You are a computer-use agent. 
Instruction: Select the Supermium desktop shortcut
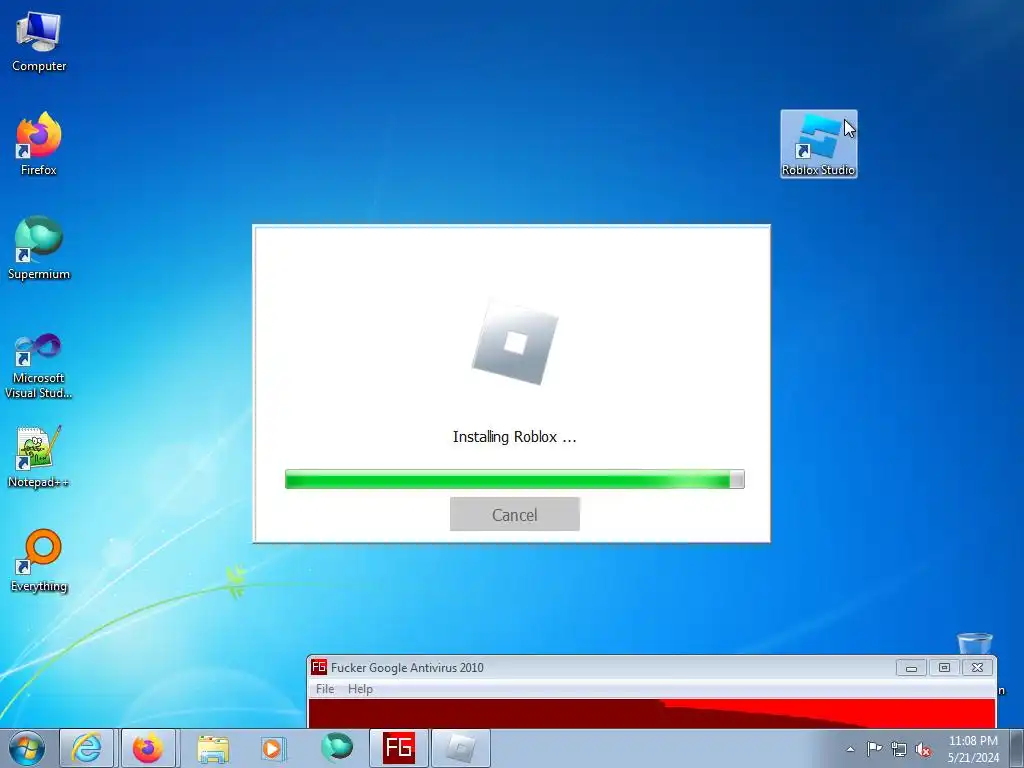tap(39, 248)
